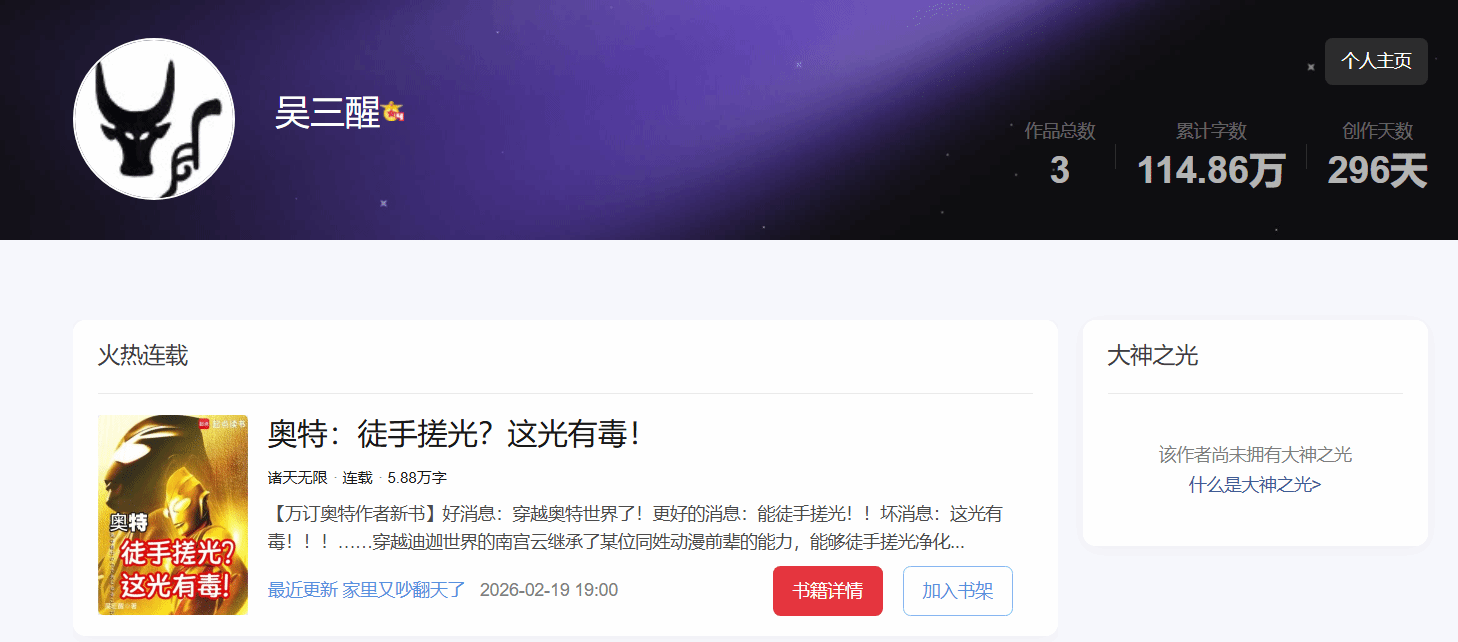Open the title 奥特：徒手搓光？这光有毒！

[453, 434]
